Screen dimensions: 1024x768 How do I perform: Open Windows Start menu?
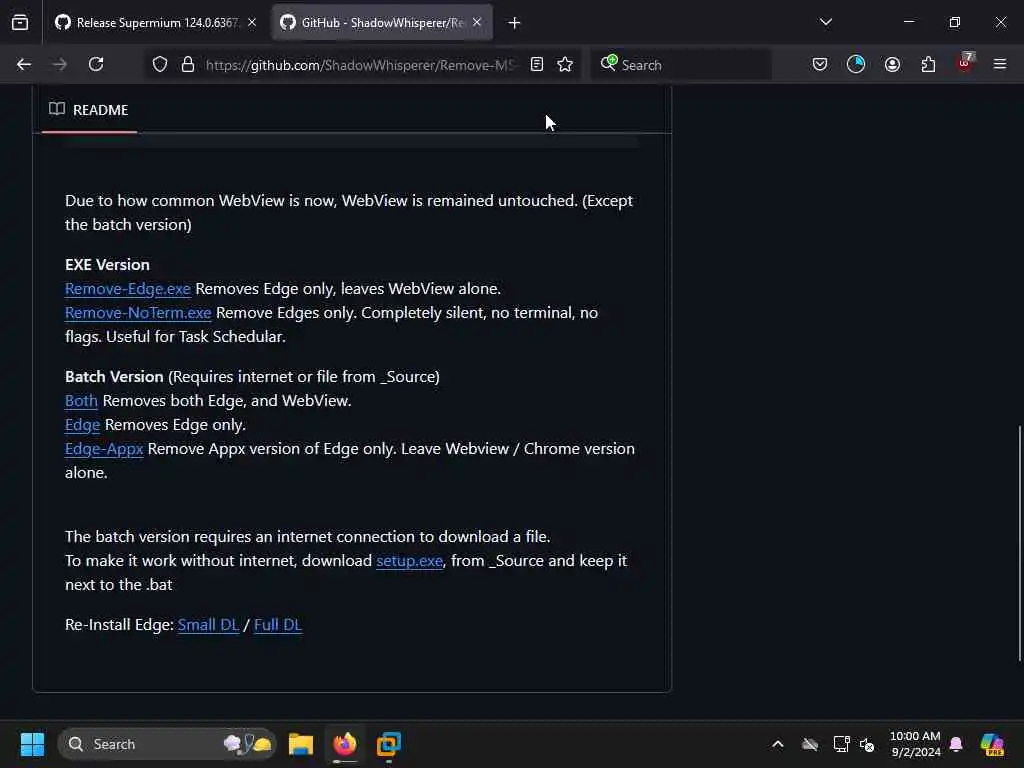point(32,744)
